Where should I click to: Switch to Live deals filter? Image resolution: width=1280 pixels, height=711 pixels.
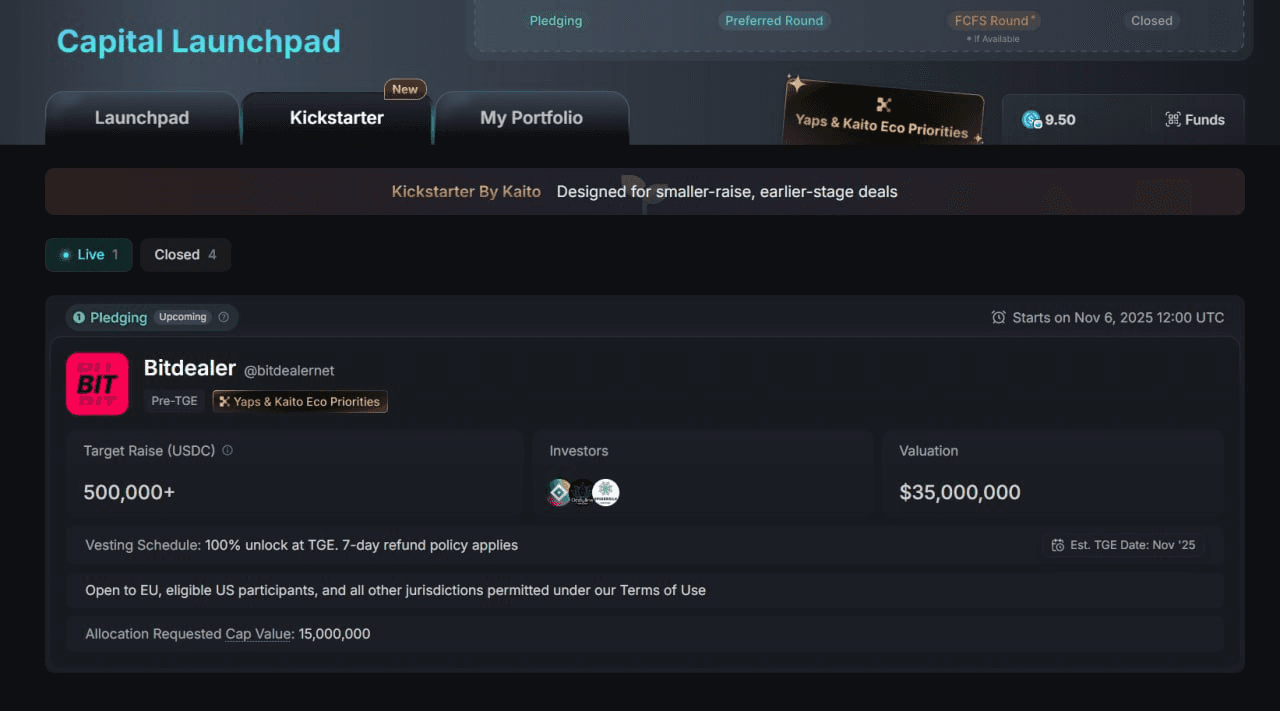(x=88, y=255)
